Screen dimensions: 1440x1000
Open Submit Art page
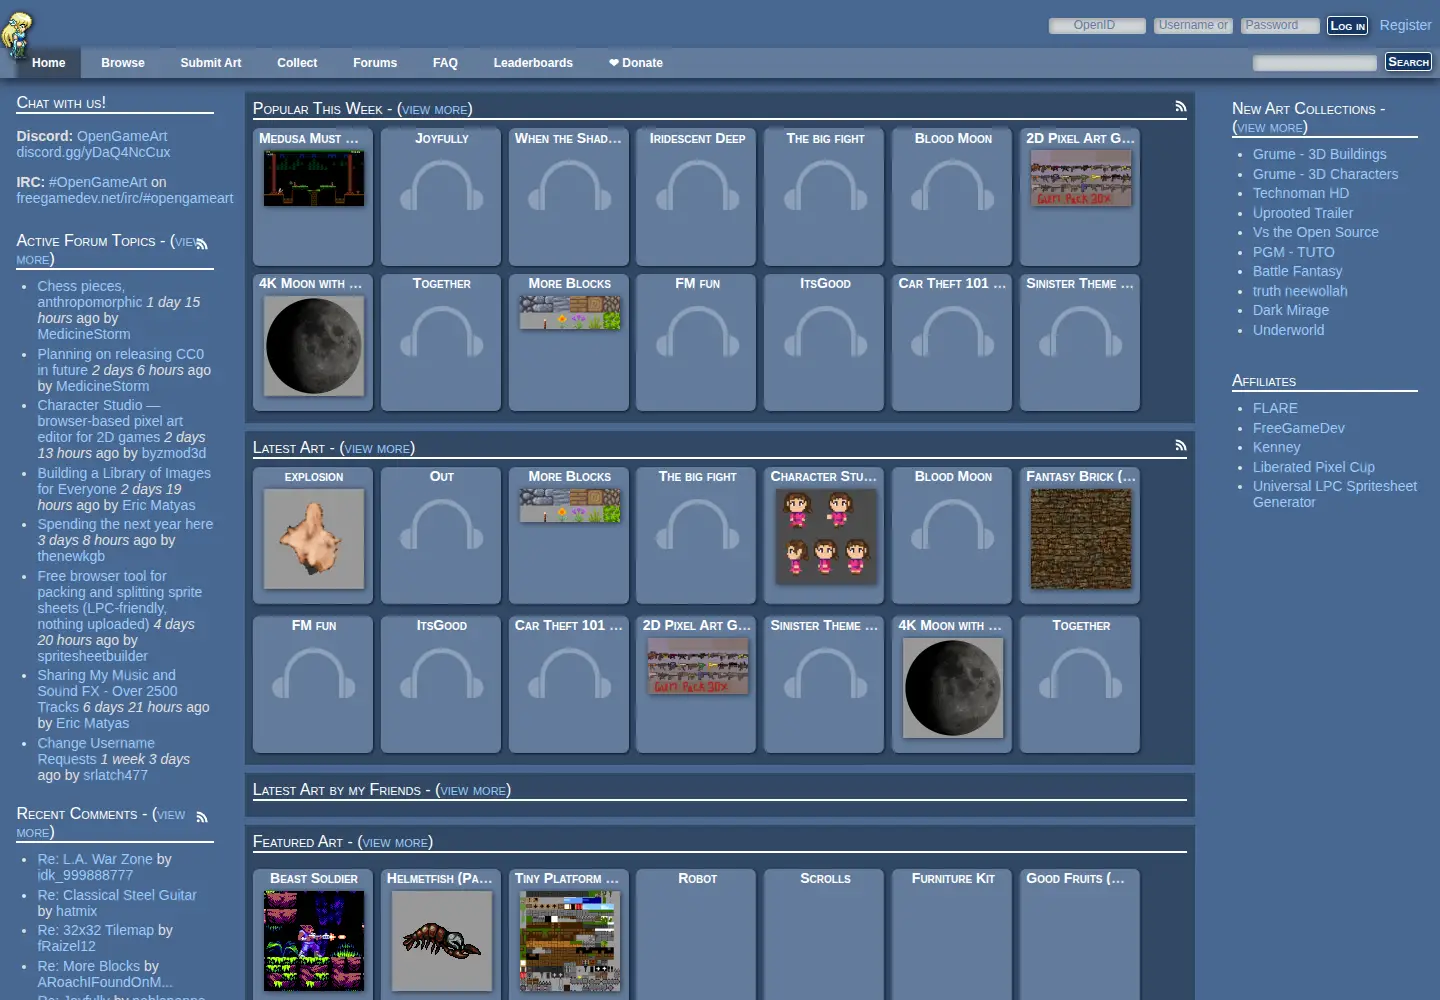[211, 63]
